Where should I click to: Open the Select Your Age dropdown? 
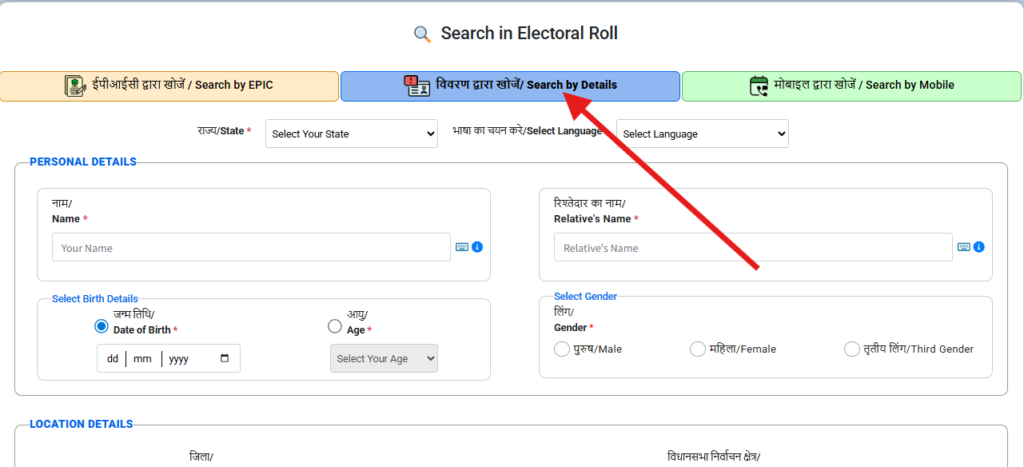[384, 358]
